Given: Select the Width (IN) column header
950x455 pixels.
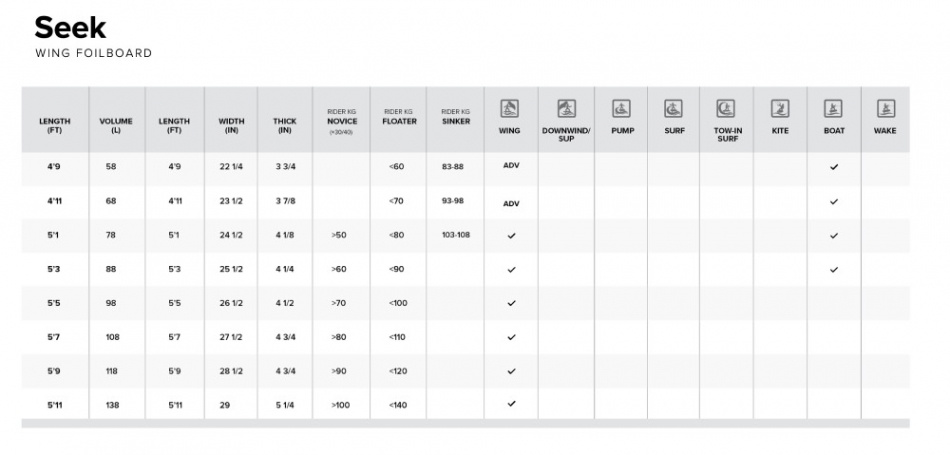Looking at the screenshot, I should 232,126.
